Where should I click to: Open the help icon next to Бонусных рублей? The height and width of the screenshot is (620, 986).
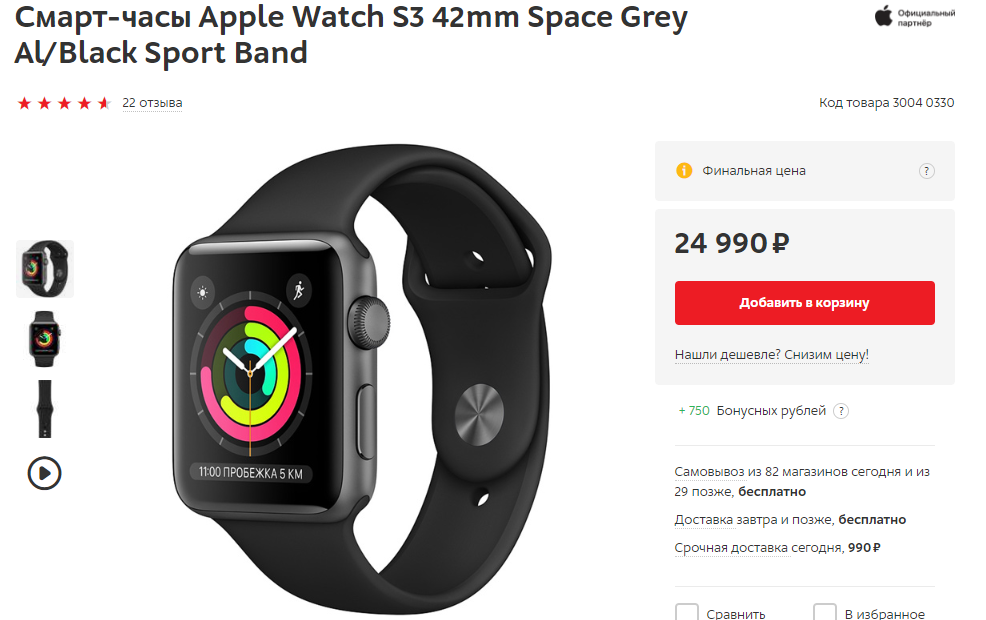(841, 411)
